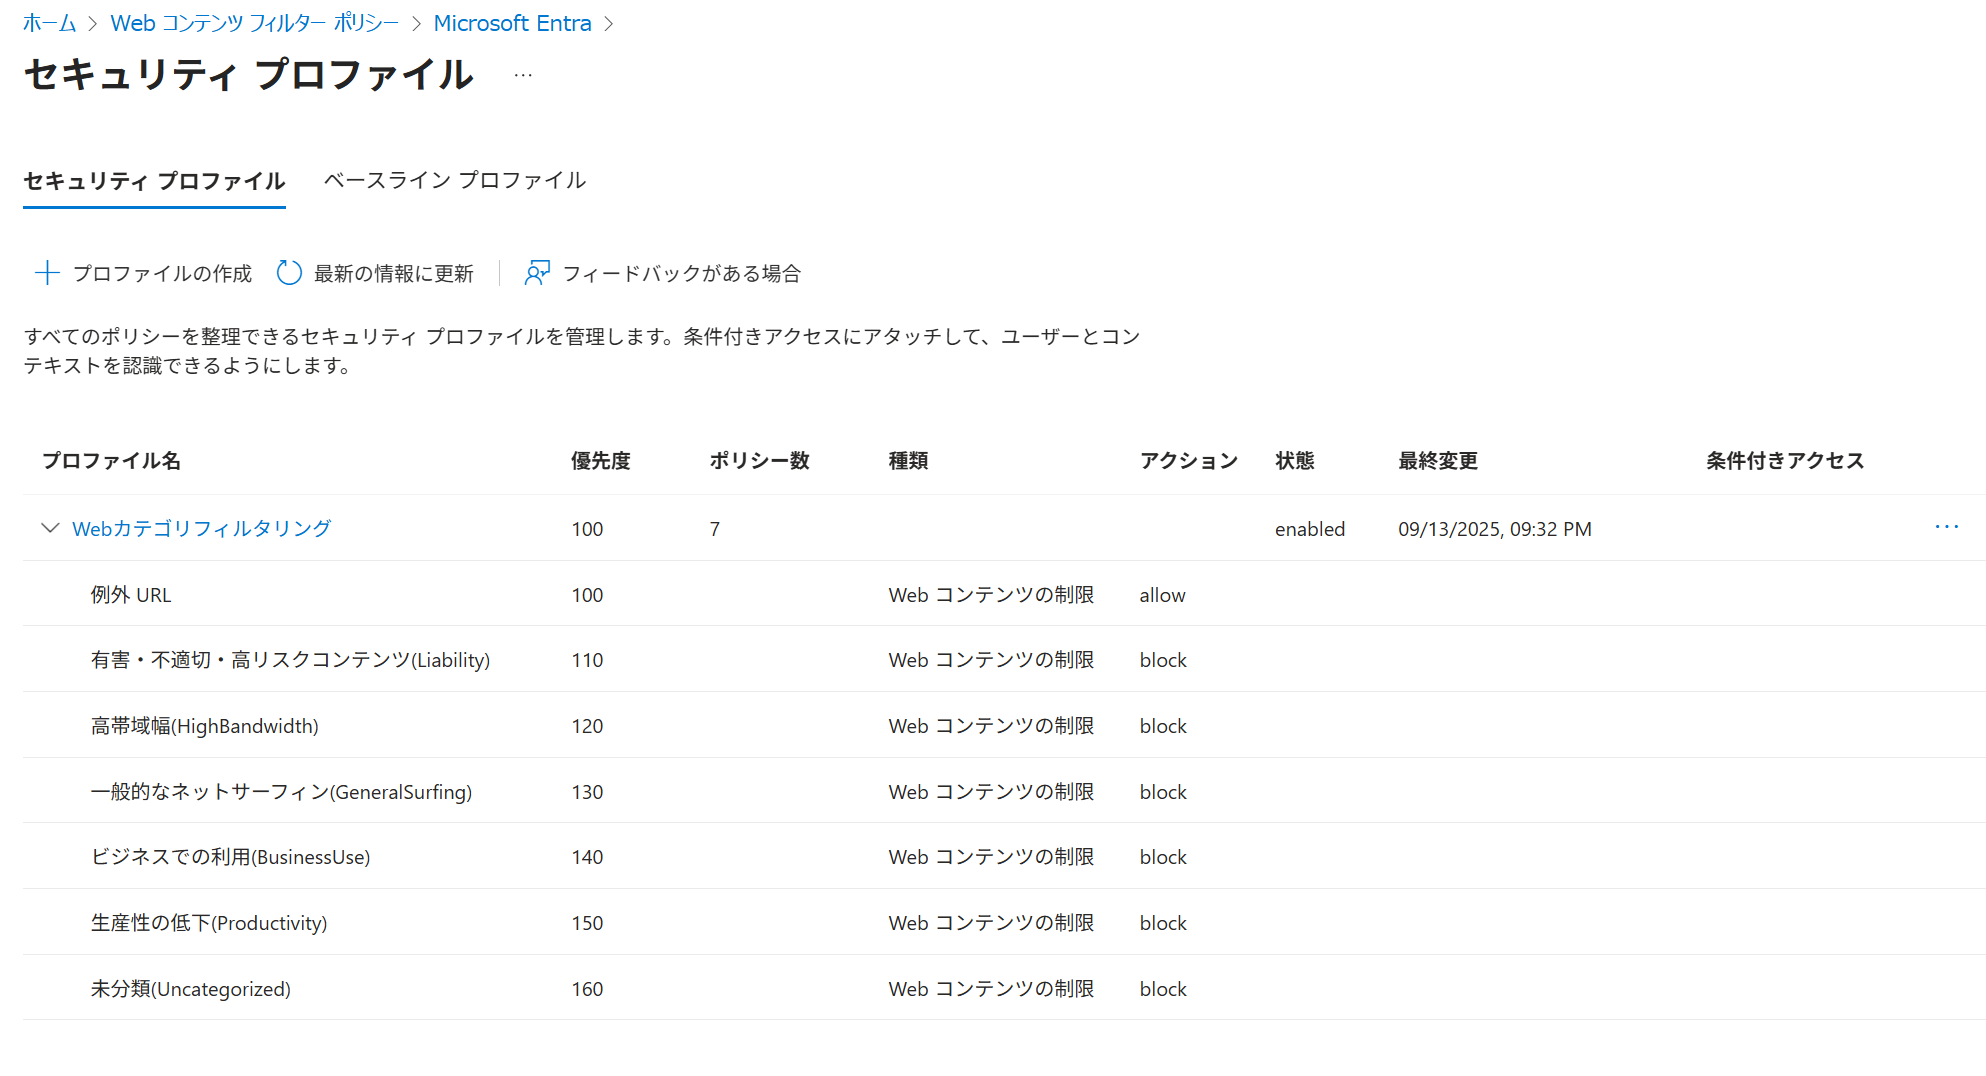Select the 一般的なネットサーフィン(GeneralSurfing) row

tap(1004, 791)
